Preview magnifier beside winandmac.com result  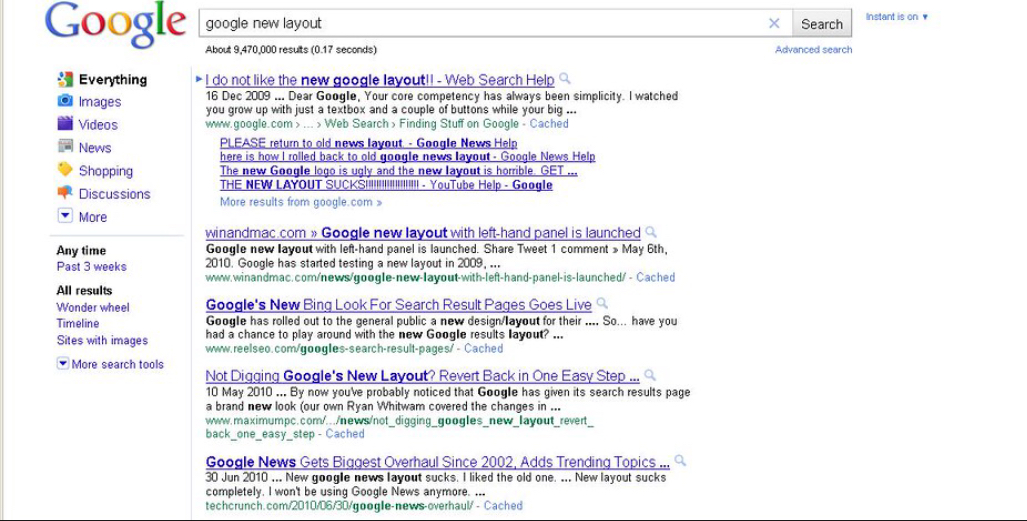(652, 232)
